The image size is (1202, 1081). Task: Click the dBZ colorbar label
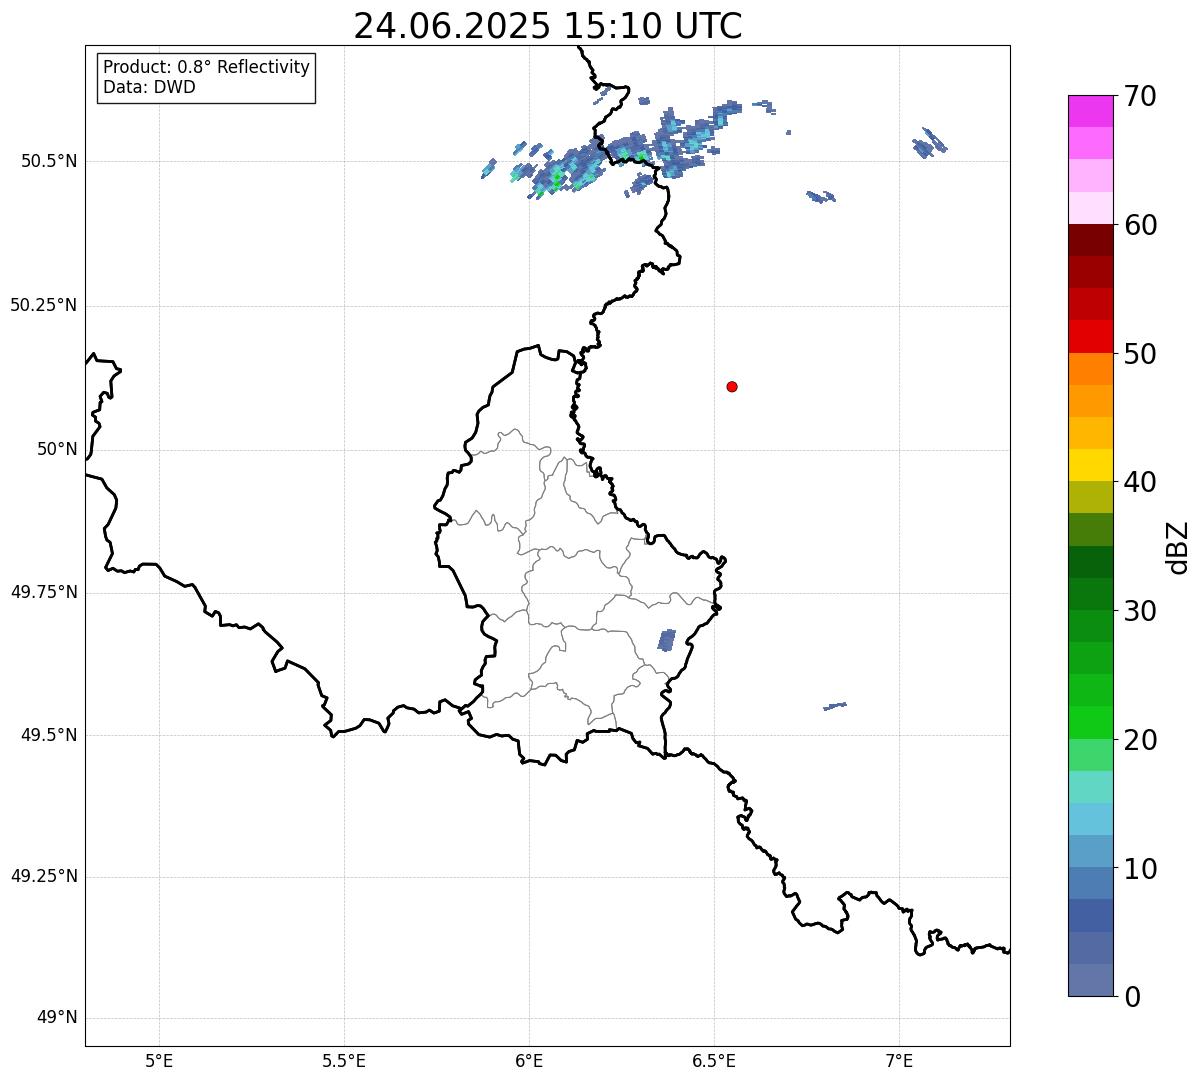(1178, 547)
